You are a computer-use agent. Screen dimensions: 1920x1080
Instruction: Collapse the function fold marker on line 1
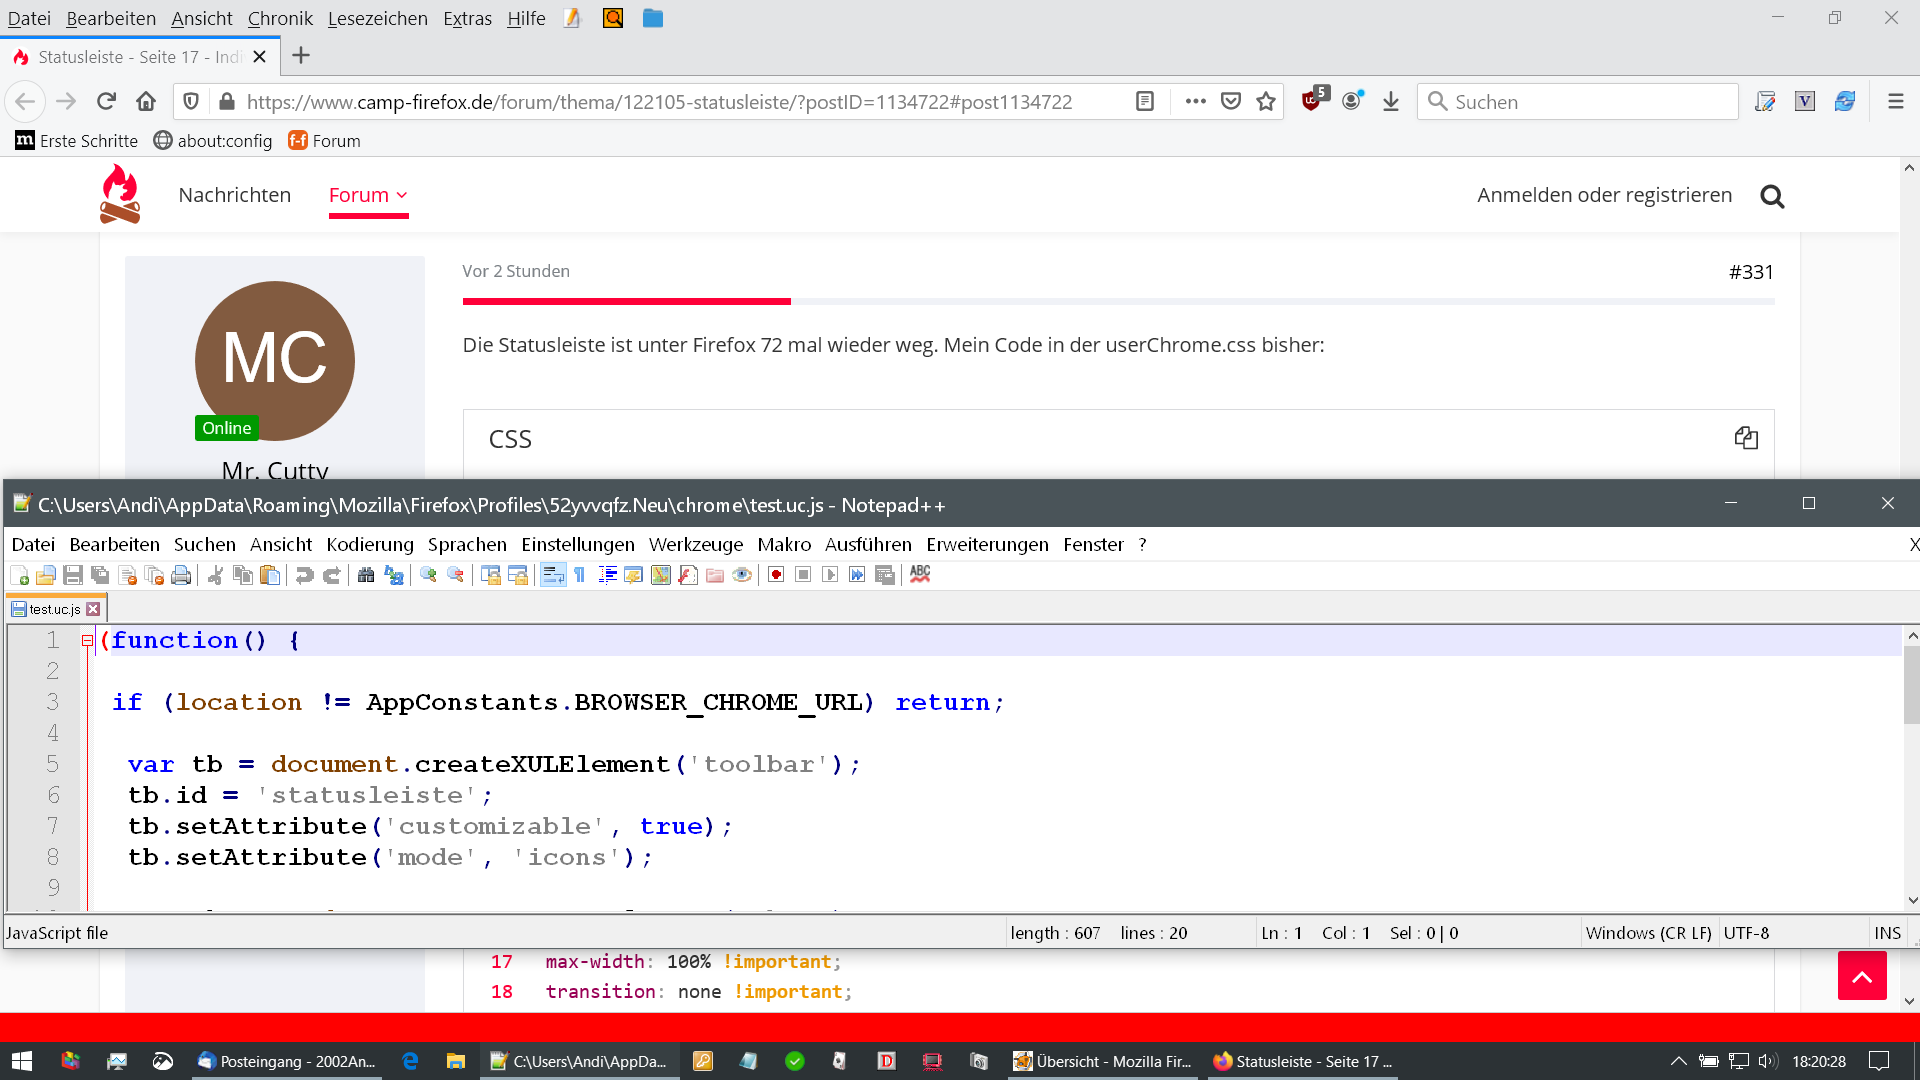click(87, 641)
